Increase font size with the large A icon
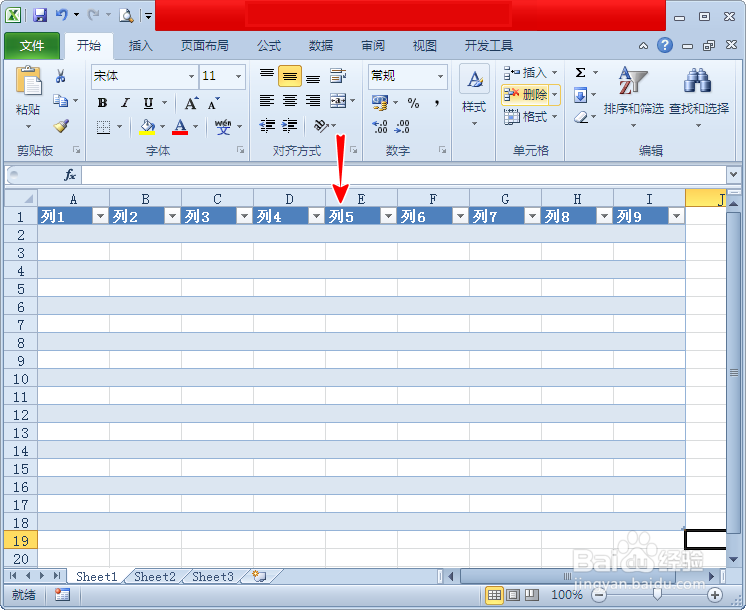This screenshot has width=746, height=610. (191, 103)
